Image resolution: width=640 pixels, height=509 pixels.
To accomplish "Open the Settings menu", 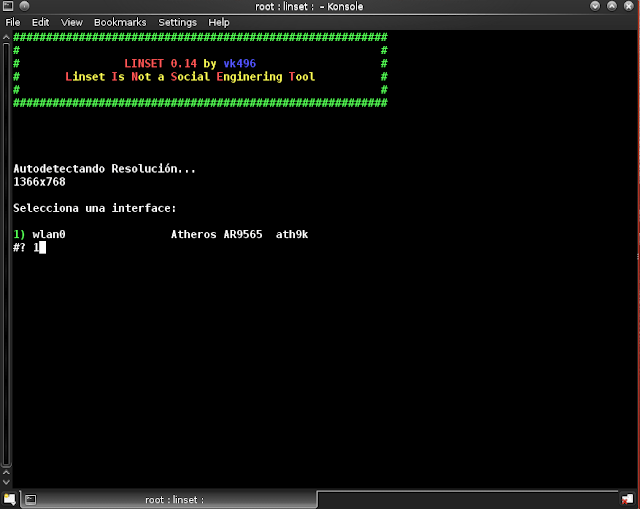I will click(x=177, y=22).
